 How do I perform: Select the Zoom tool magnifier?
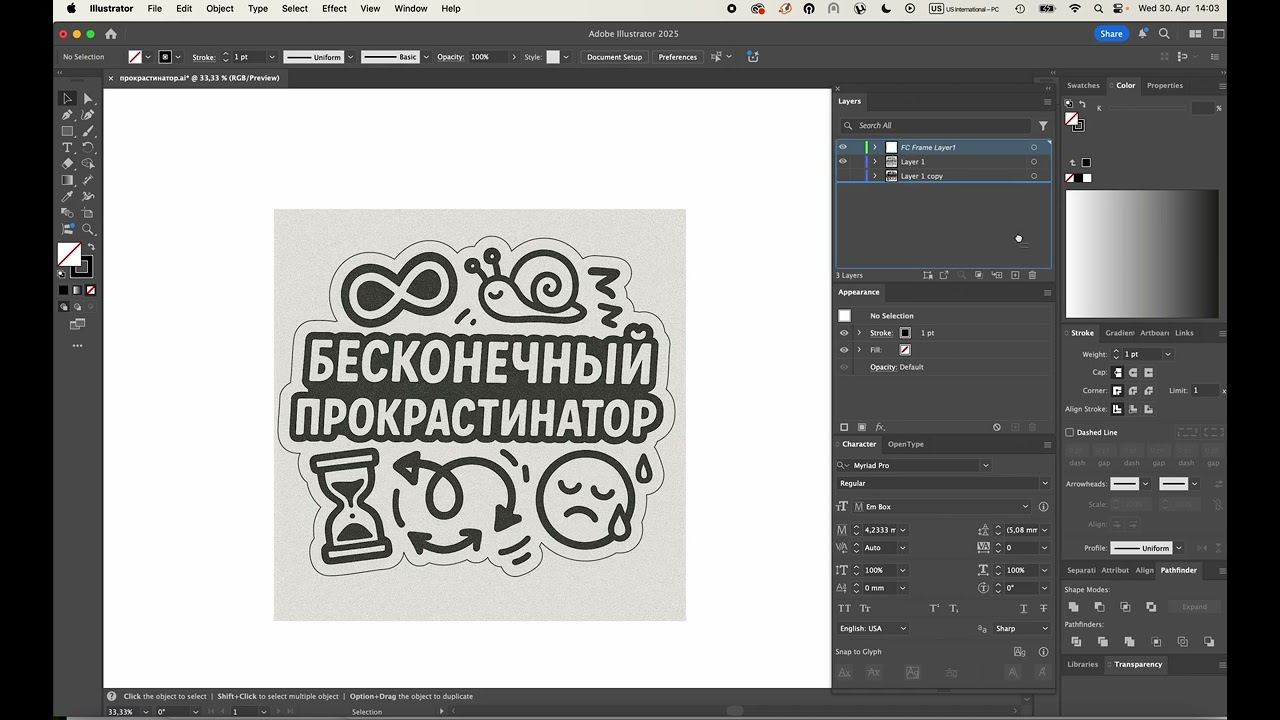(x=88, y=229)
